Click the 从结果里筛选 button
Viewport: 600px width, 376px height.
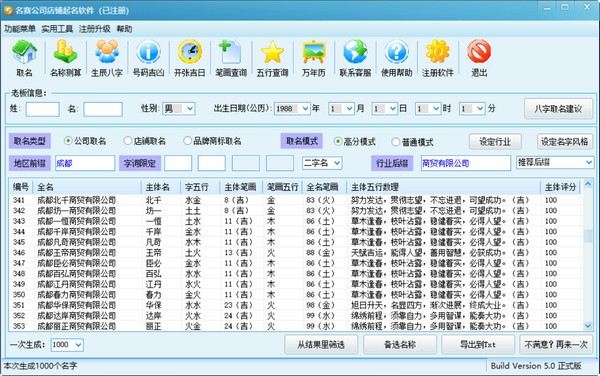point(321,345)
